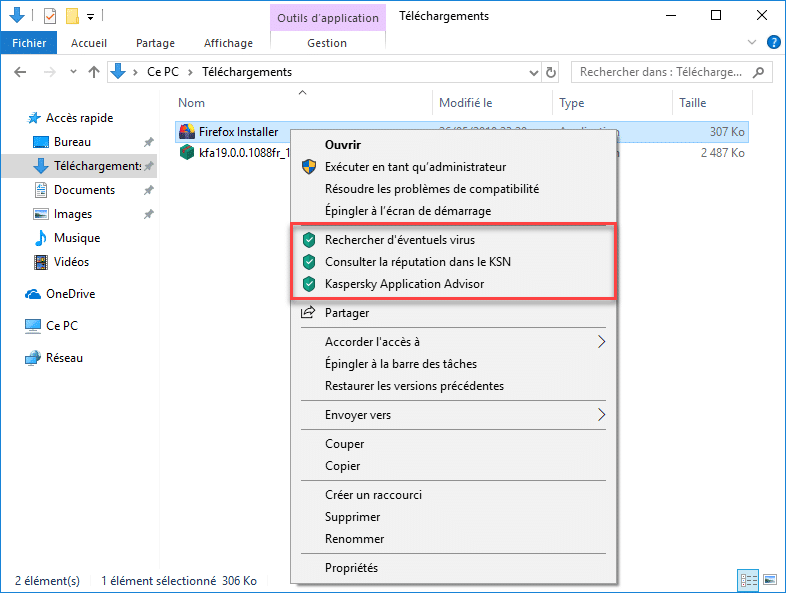786x593 pixels.
Task: Click the Ce PC computer icon
Action: 33,326
